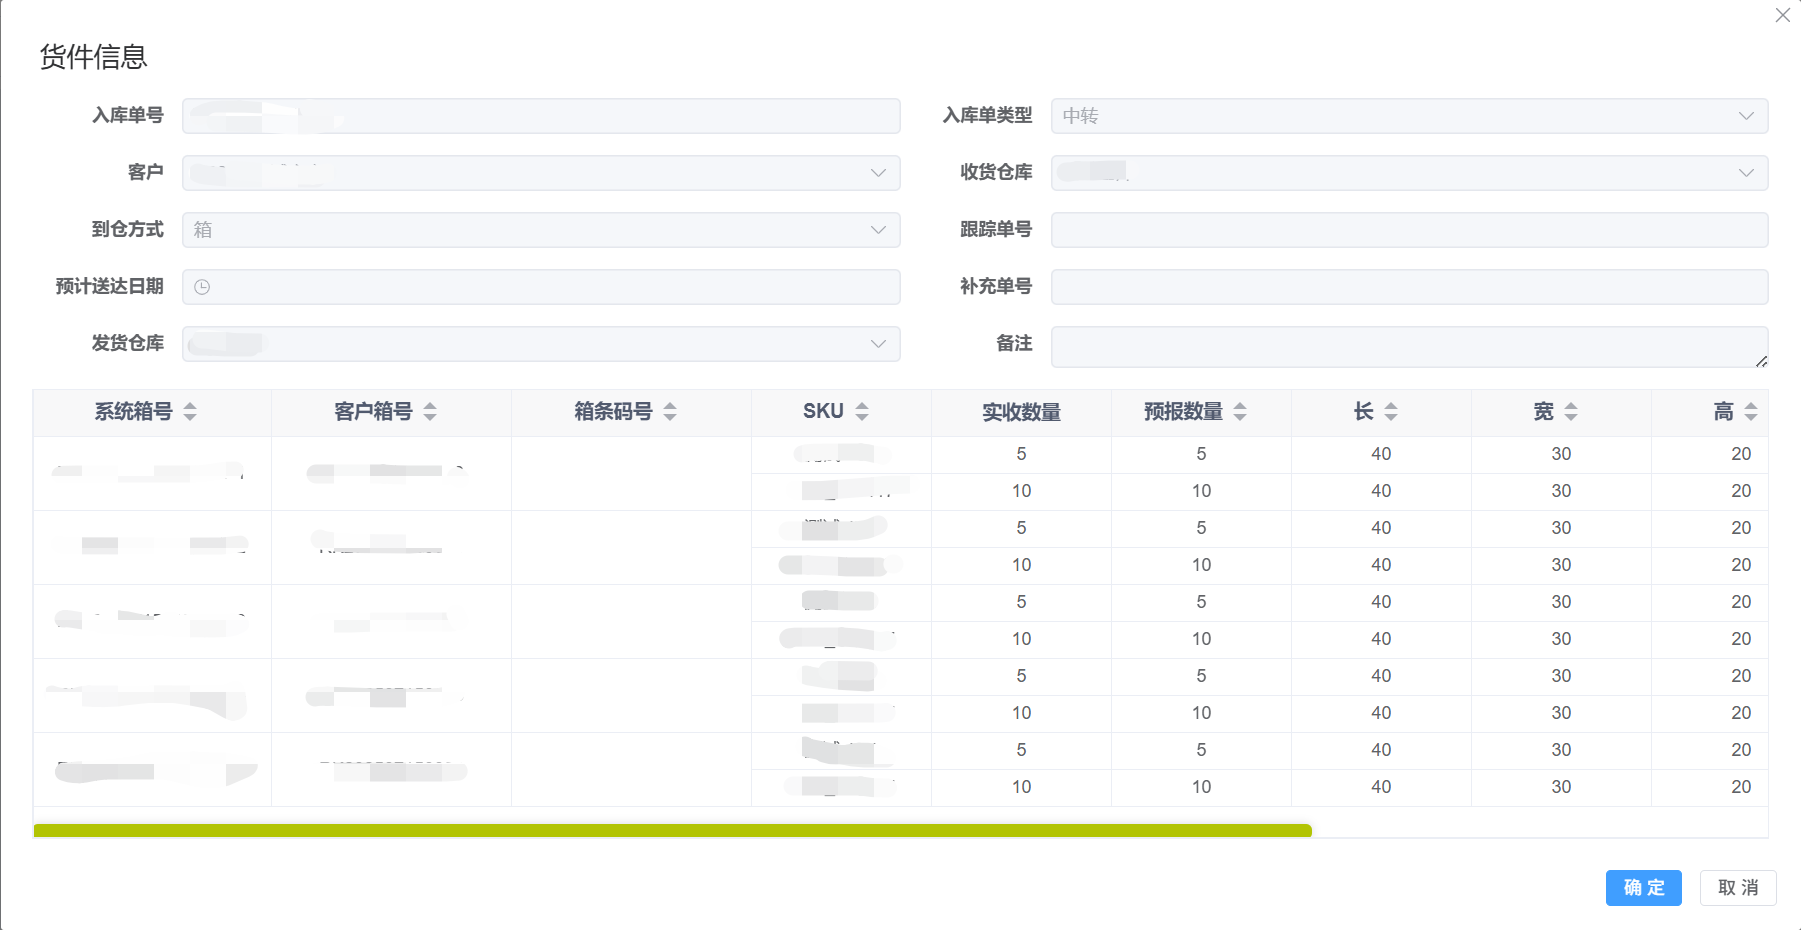Viewport: 1801px width, 930px height.
Task: Focus the 备注 remarks text area
Action: (1408, 346)
